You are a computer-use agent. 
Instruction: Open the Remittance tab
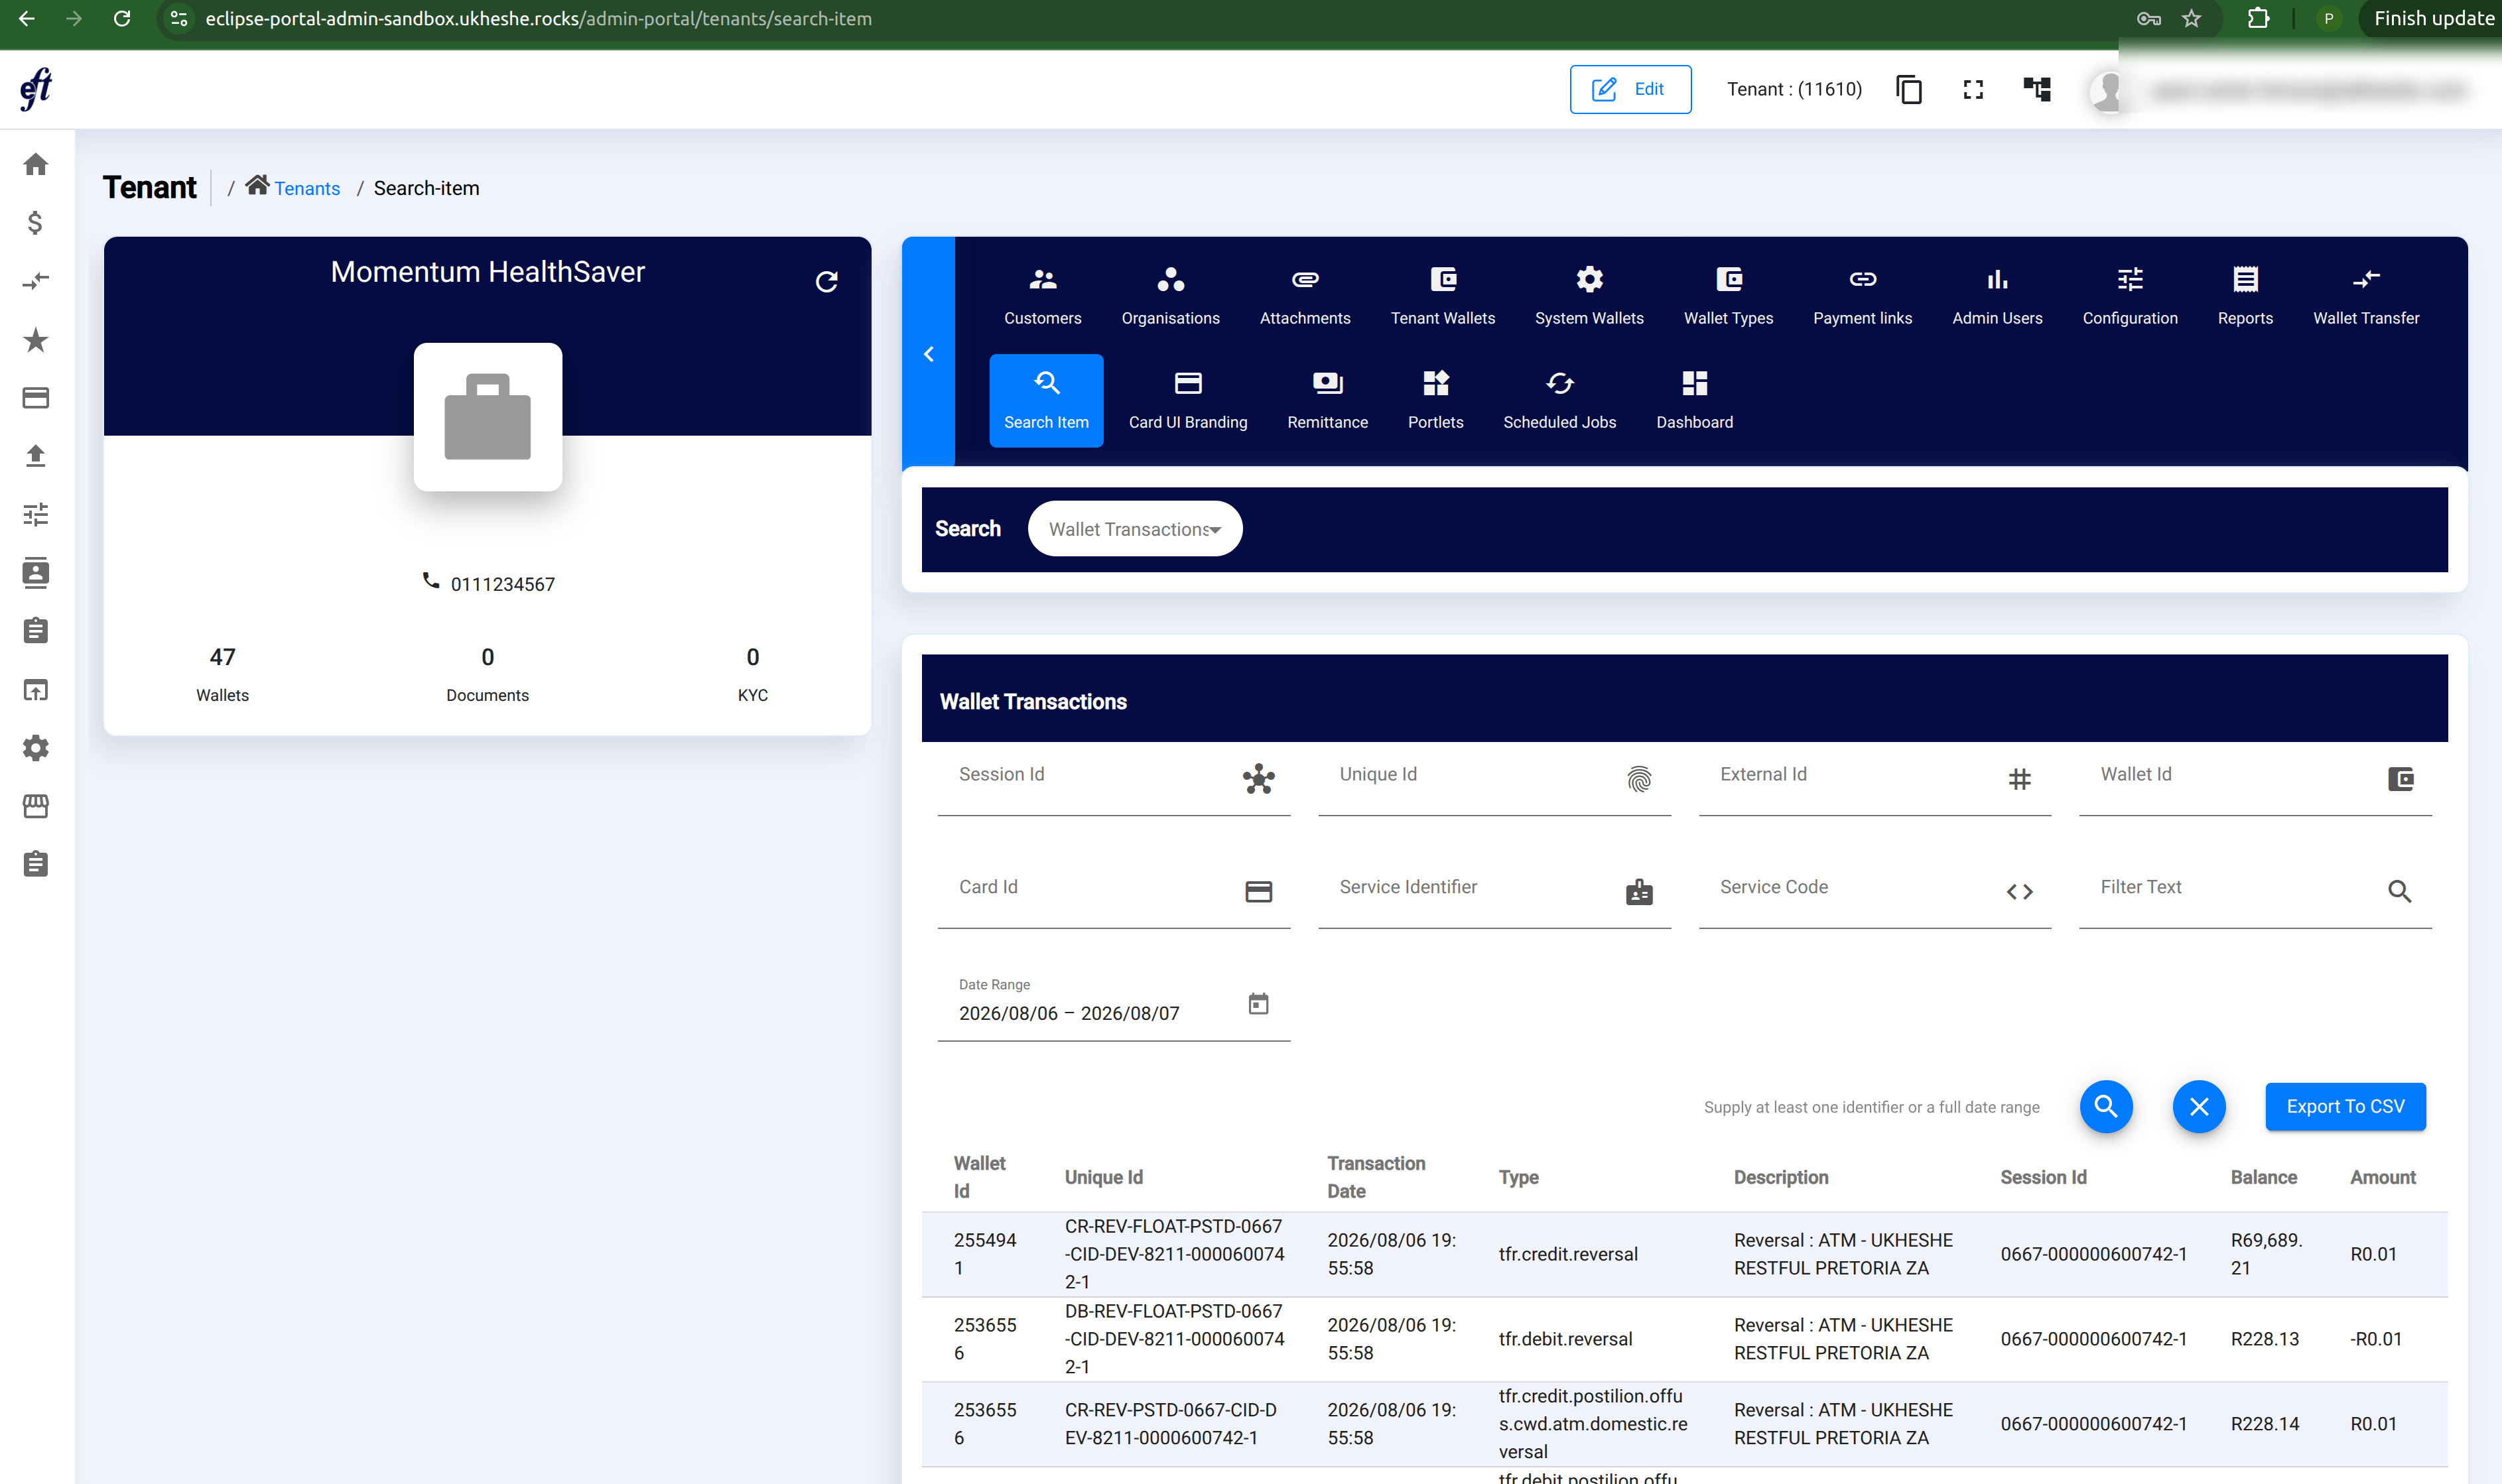pos(1327,400)
